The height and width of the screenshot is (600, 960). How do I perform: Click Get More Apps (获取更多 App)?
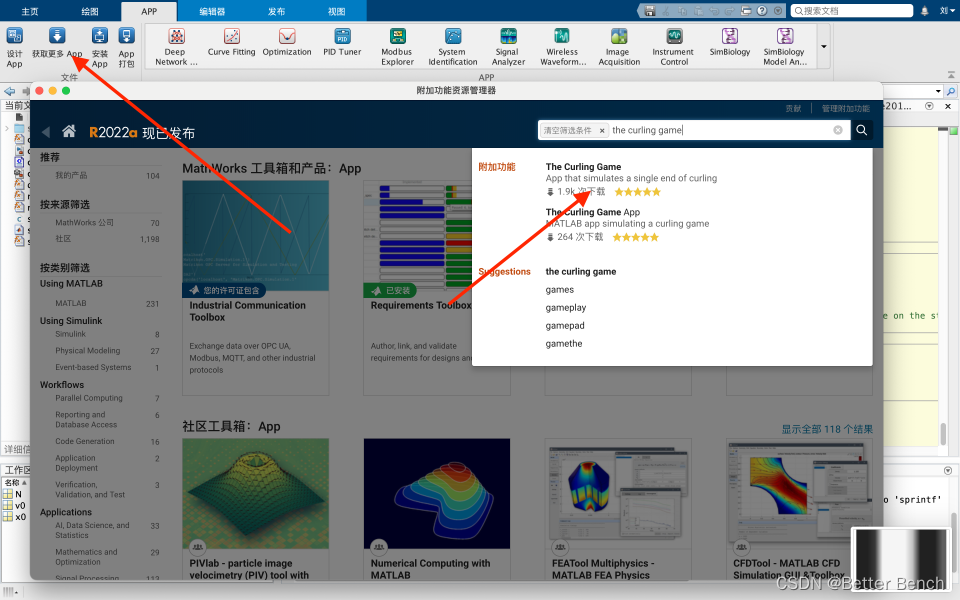tap(57, 43)
